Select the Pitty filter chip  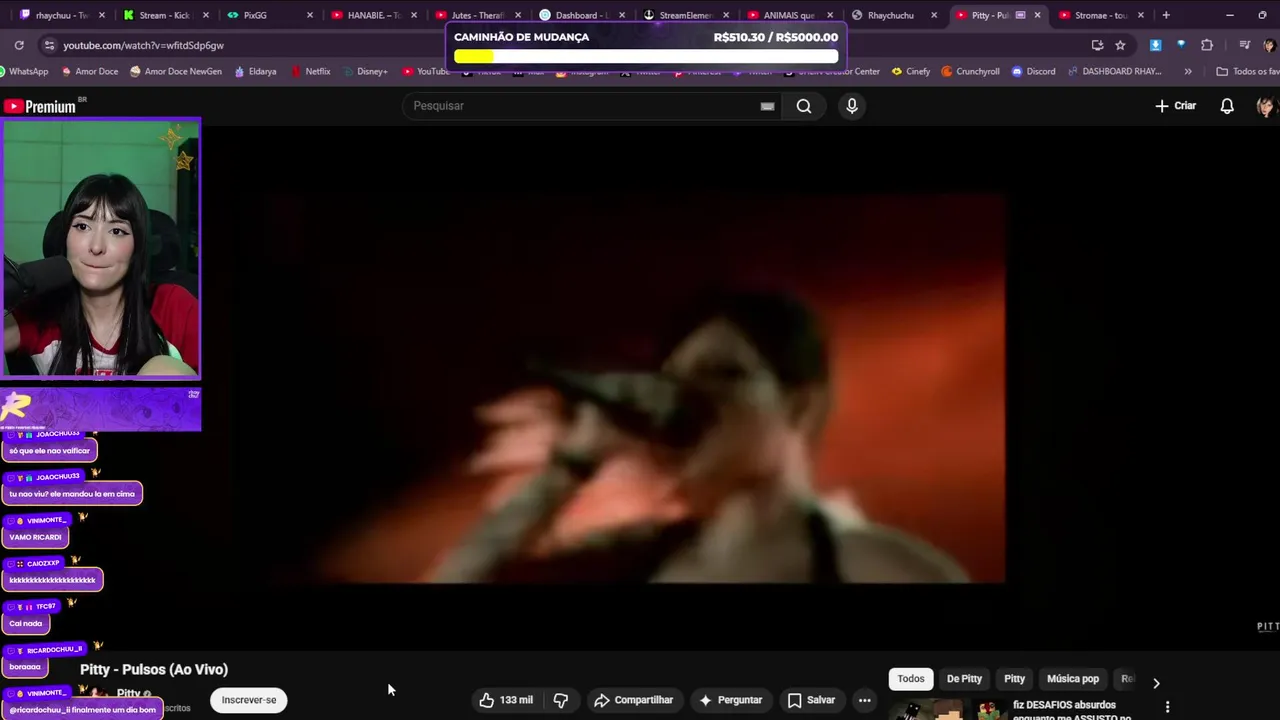pyautogui.click(x=1015, y=679)
